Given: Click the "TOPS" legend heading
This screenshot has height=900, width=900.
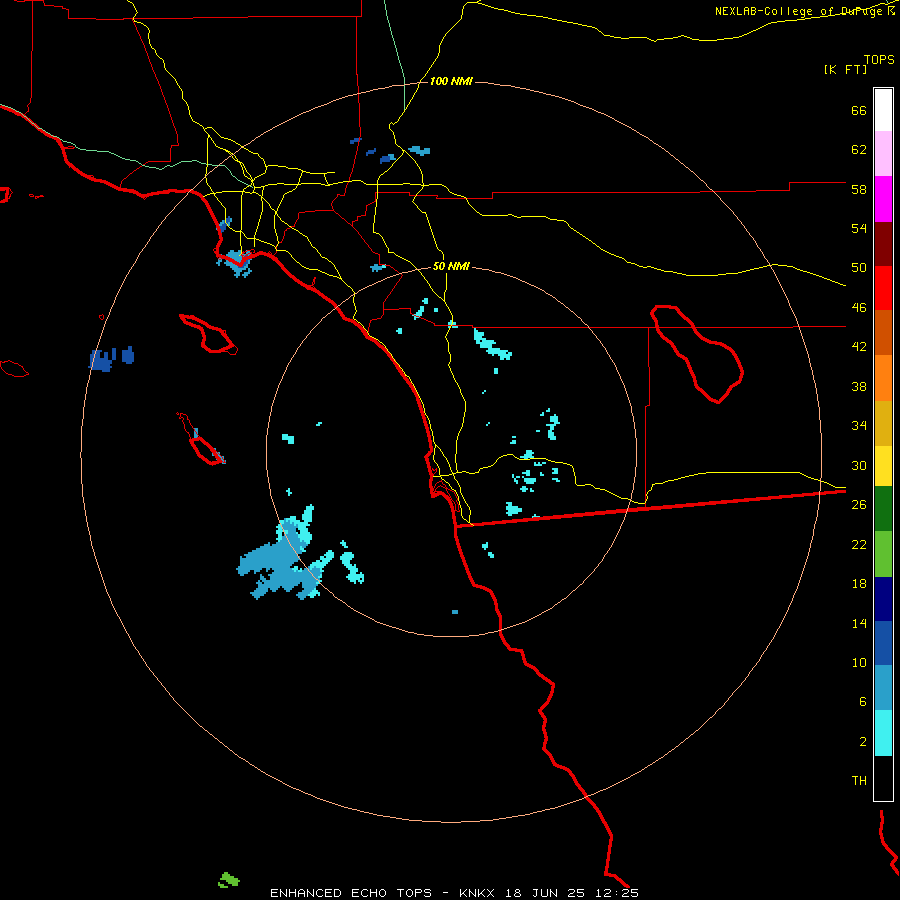Looking at the screenshot, I should (879, 59).
